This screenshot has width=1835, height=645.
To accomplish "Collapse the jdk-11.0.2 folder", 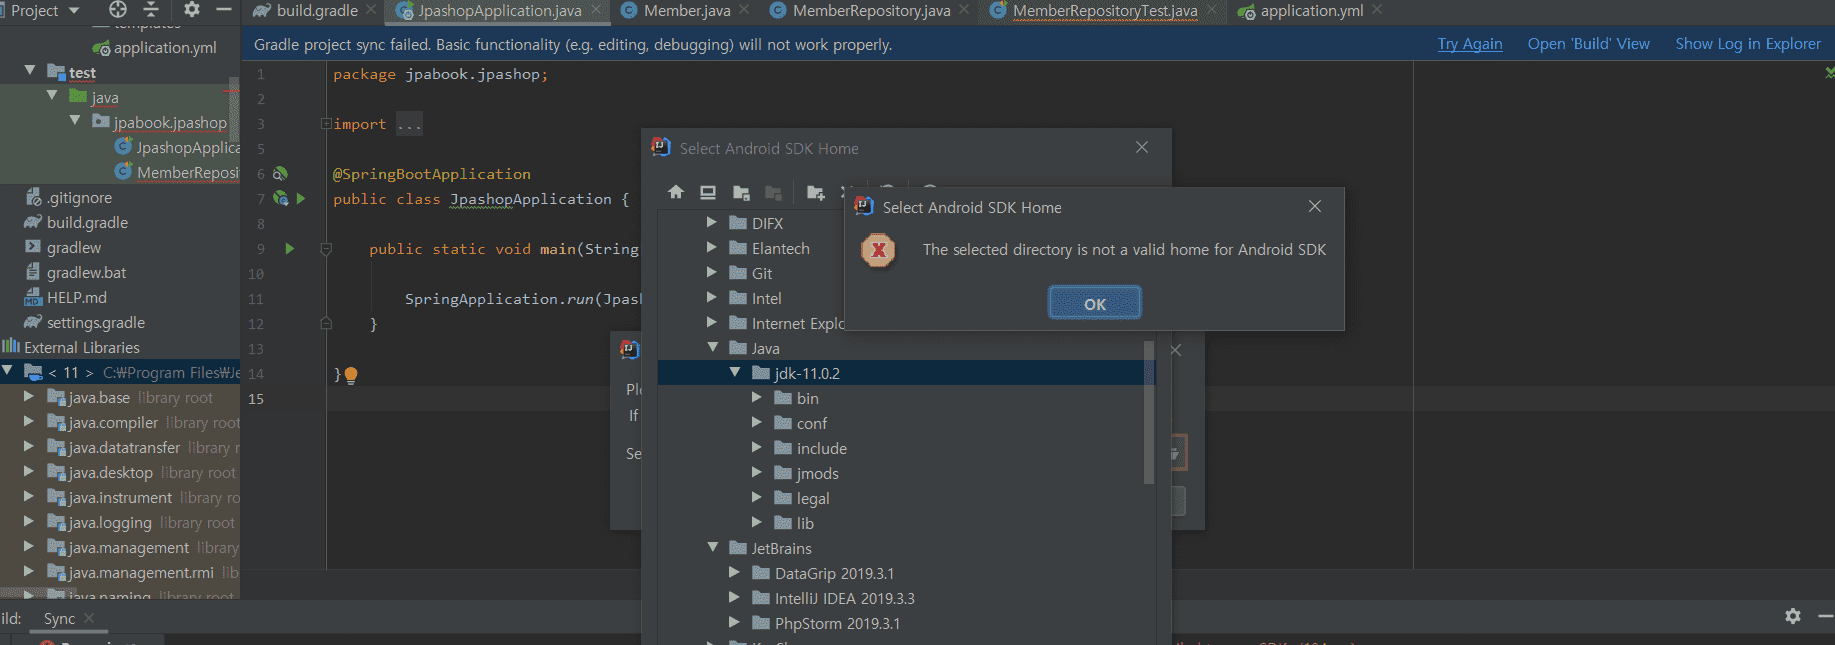I will pyautogui.click(x=735, y=372).
